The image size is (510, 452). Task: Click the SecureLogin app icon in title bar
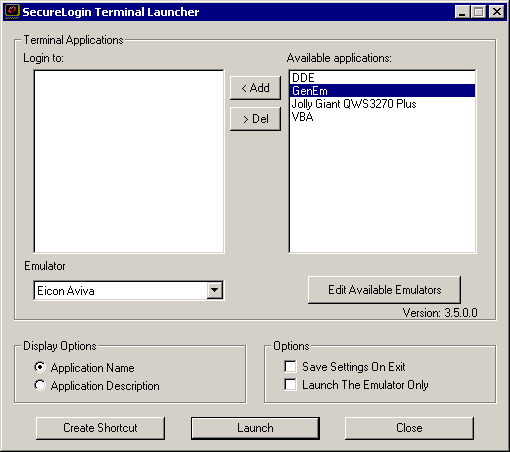[12, 12]
